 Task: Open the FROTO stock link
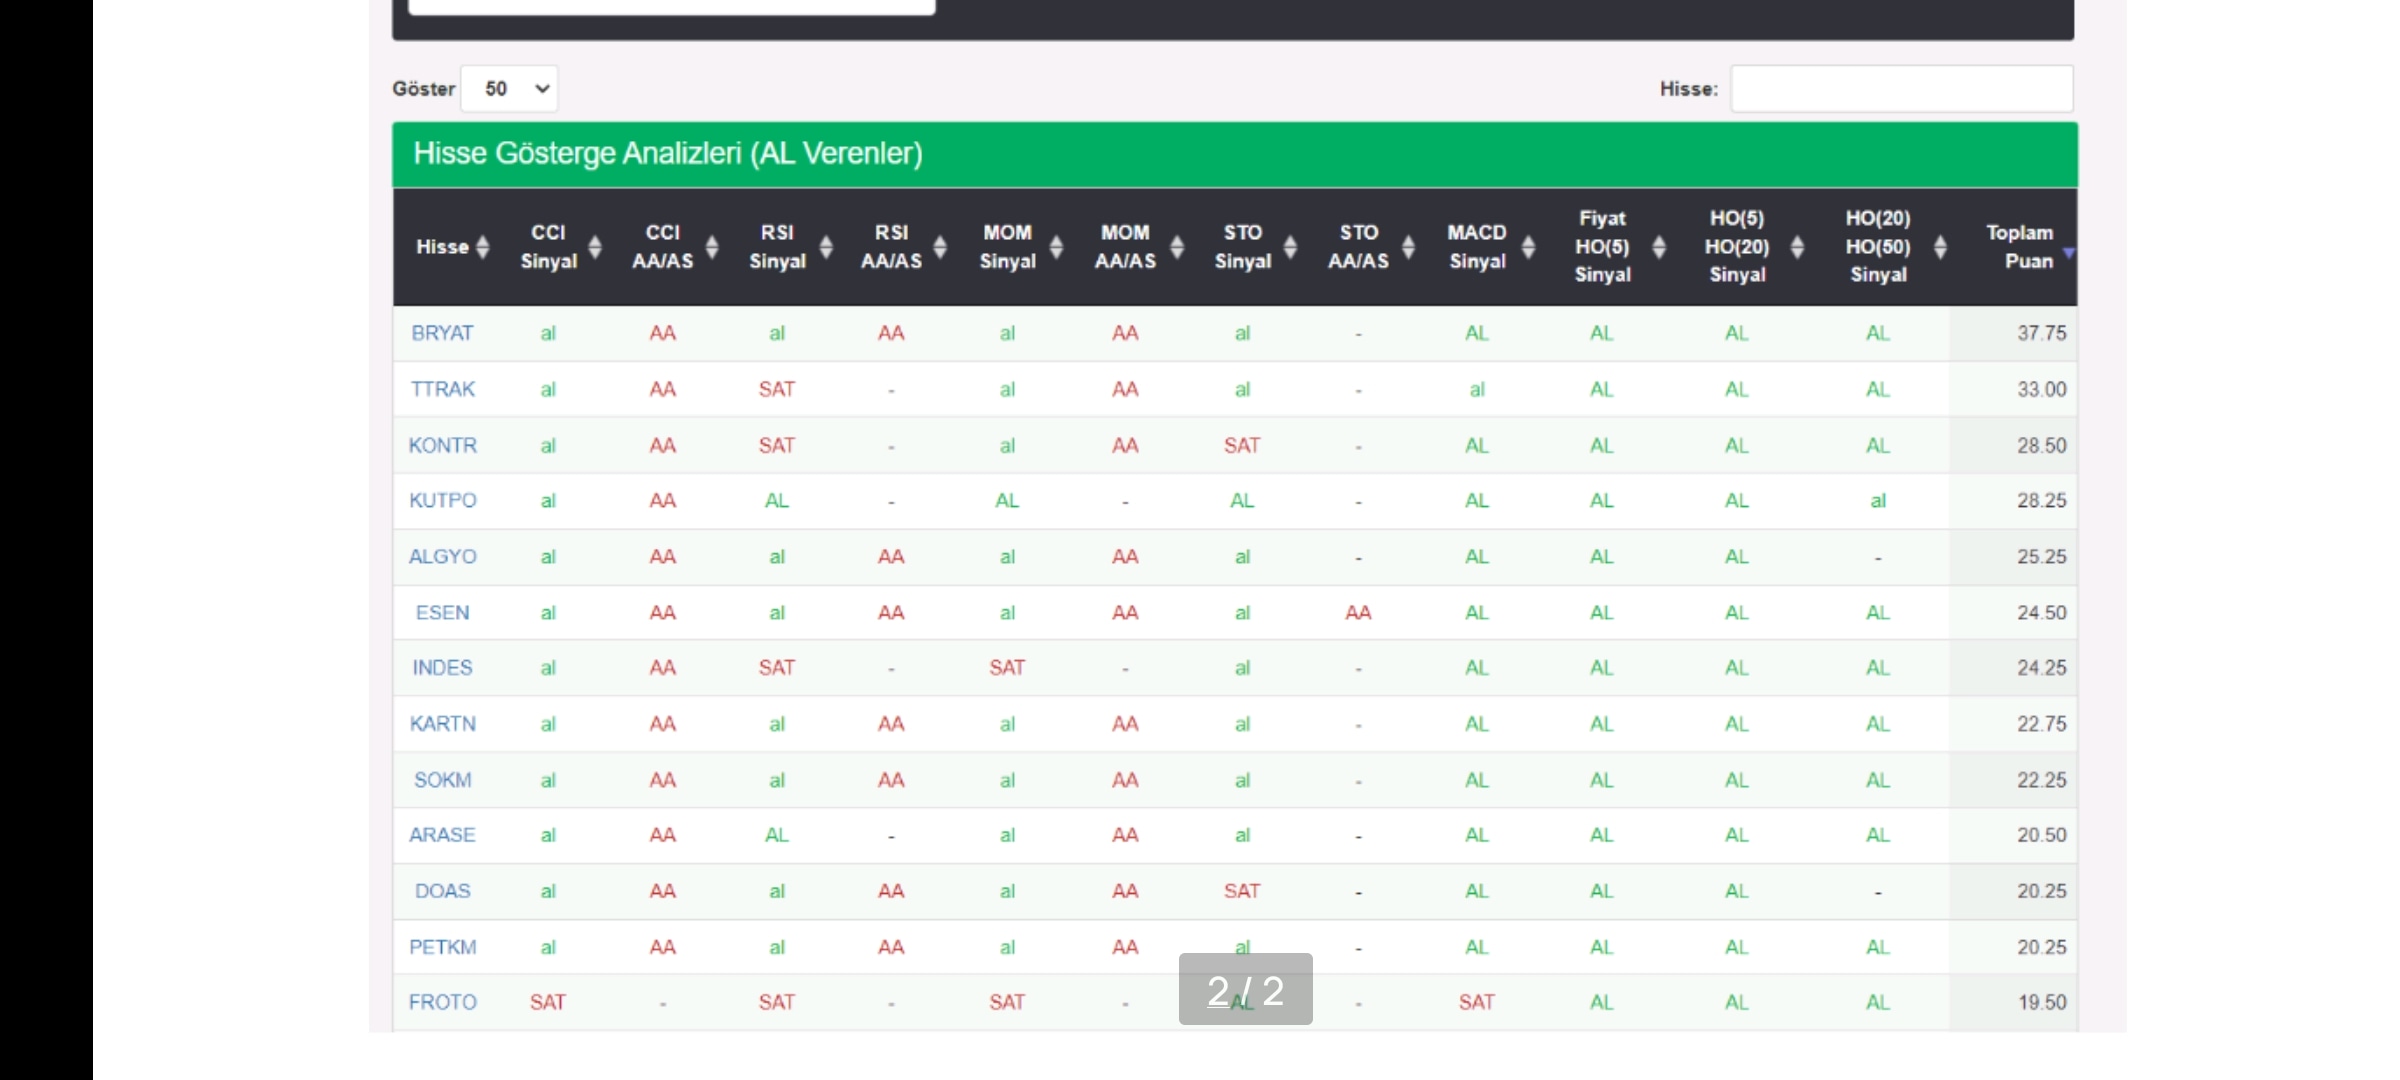(x=442, y=1001)
